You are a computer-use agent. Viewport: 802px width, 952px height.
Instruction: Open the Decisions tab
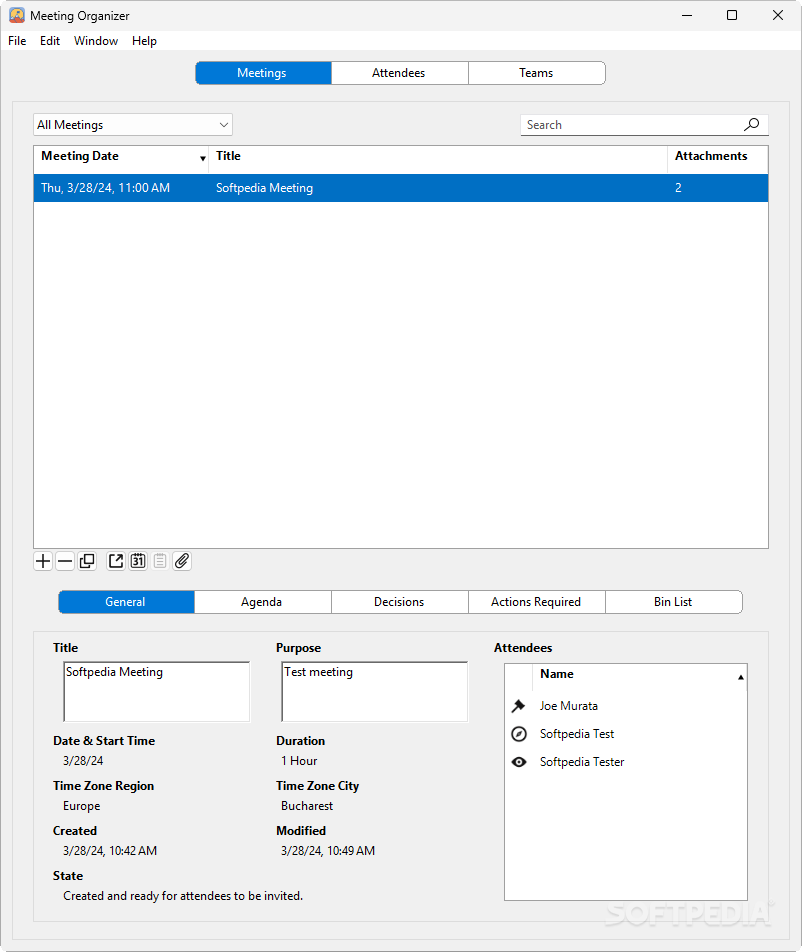click(x=399, y=602)
